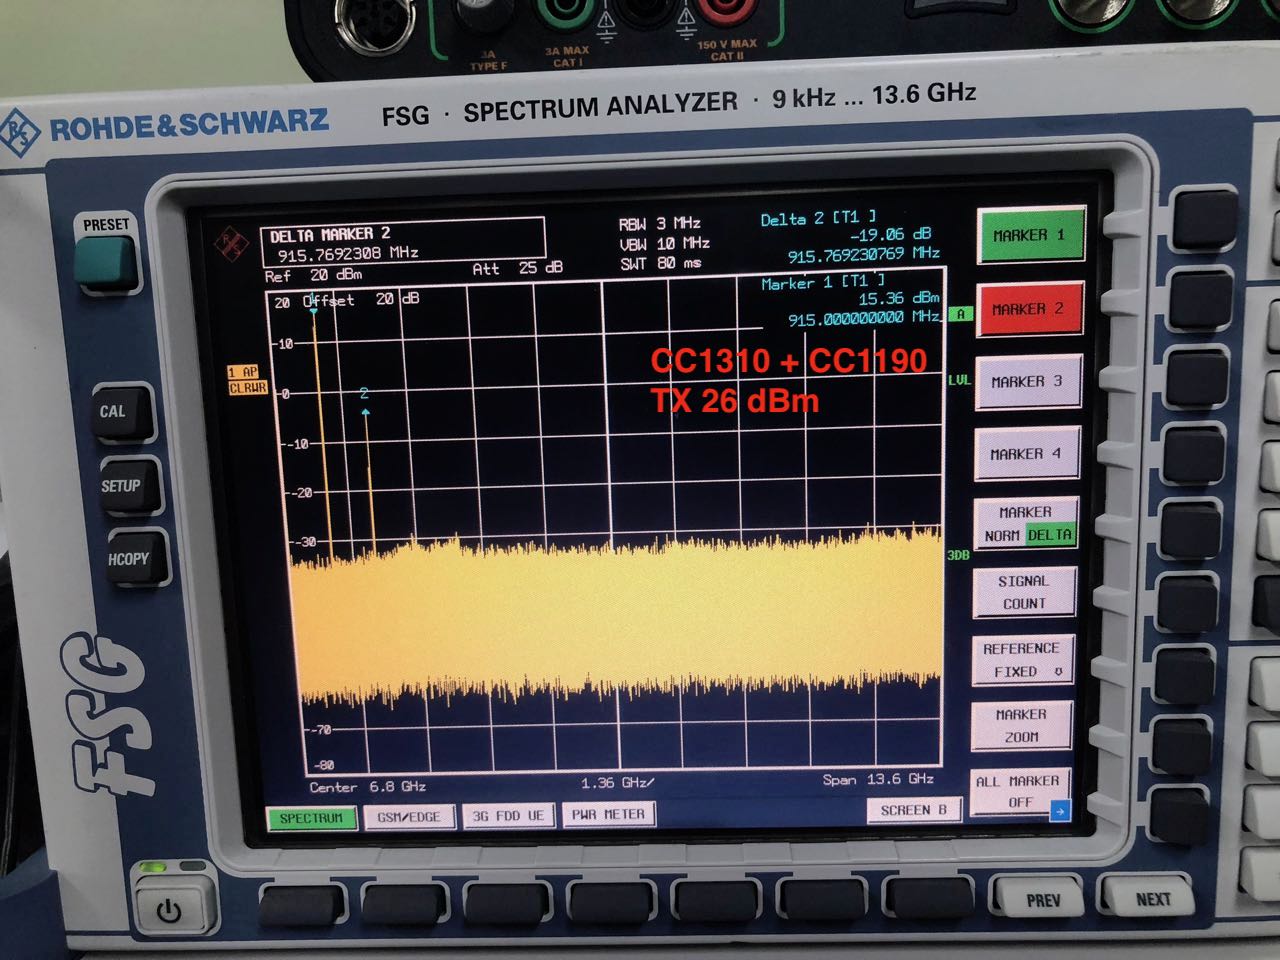Push the hardware key below the GSM/EDGE tab
1280x960 pixels.
click(405, 905)
